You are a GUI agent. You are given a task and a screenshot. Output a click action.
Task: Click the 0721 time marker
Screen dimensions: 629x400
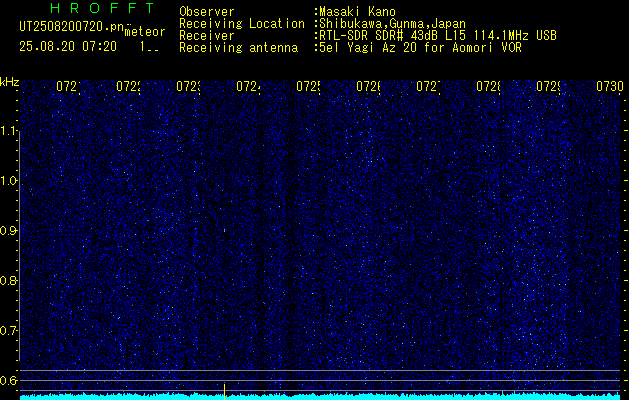pos(68,87)
